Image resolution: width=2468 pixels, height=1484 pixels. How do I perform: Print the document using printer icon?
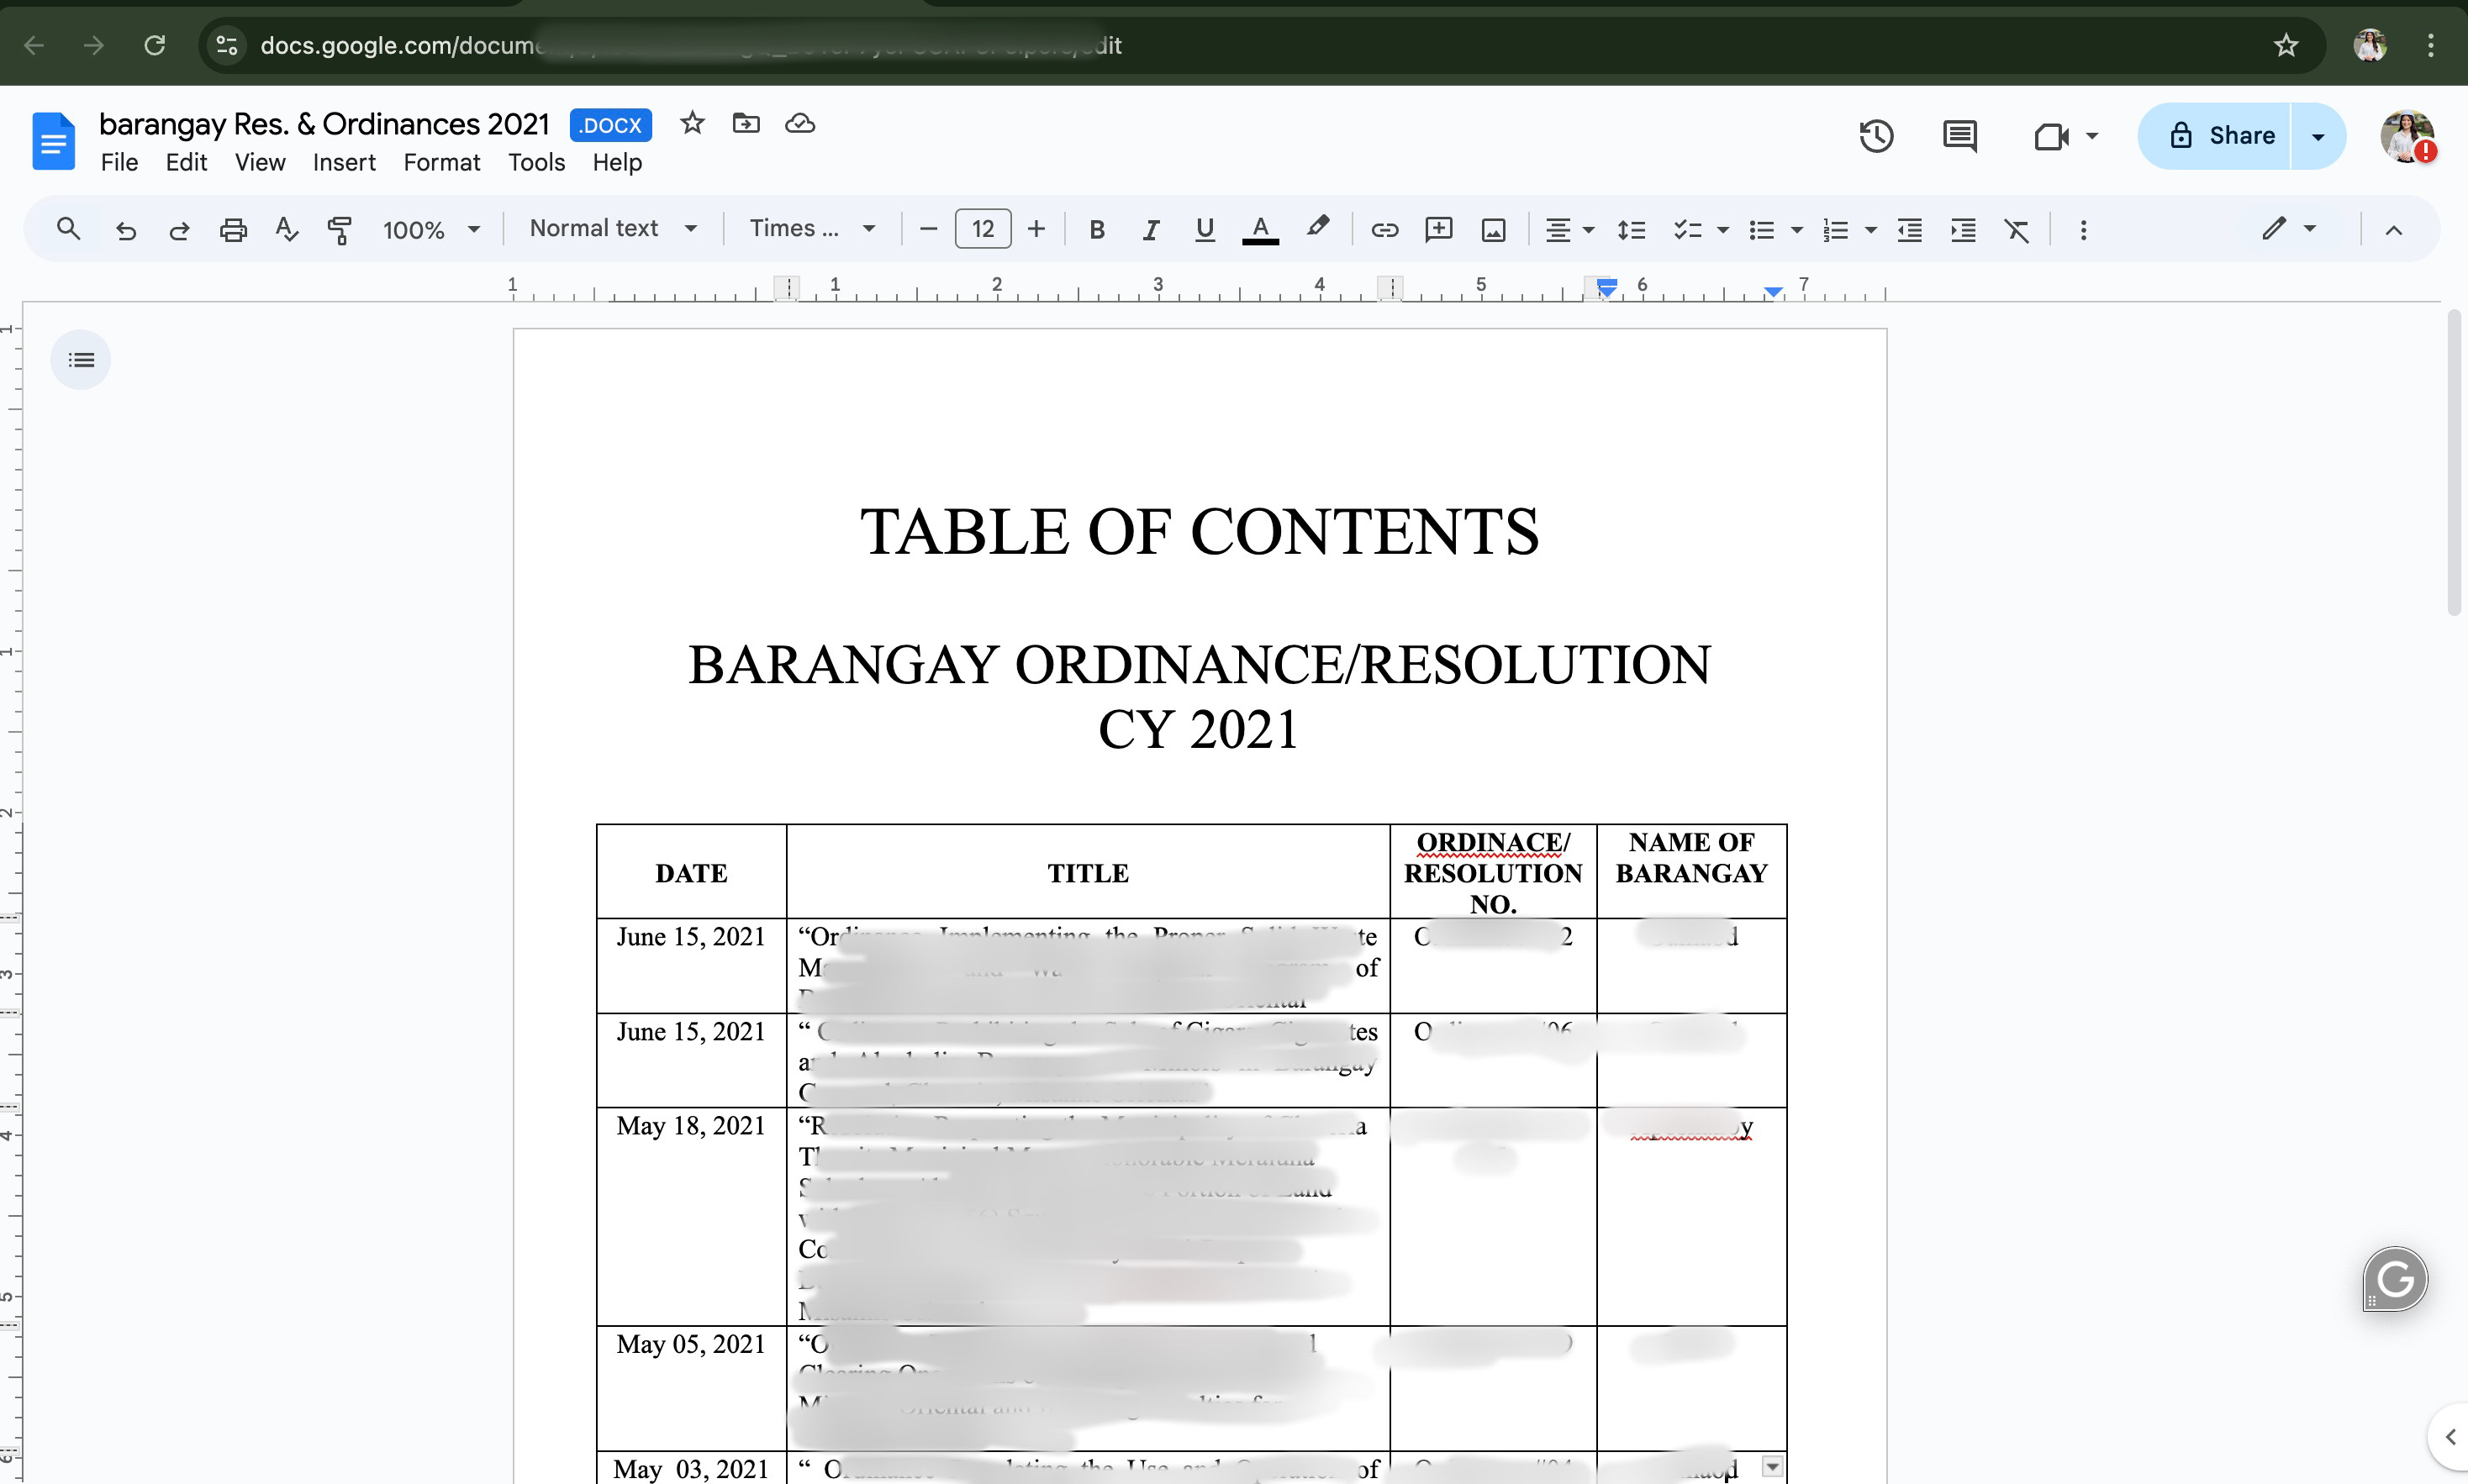coord(233,230)
